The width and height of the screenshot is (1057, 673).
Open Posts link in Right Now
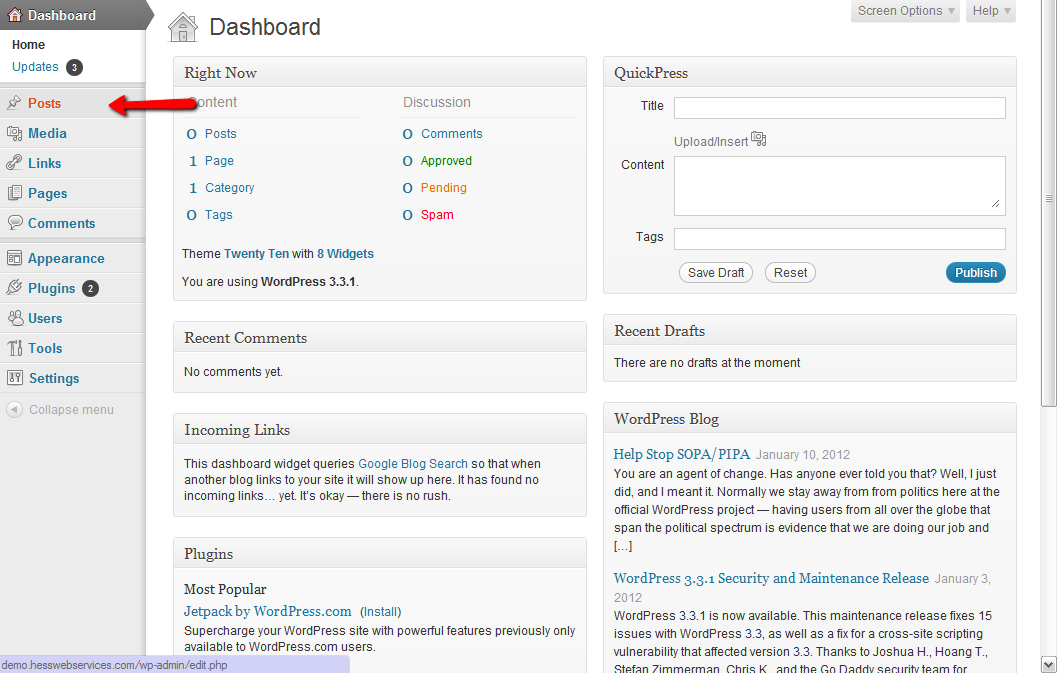(x=220, y=134)
